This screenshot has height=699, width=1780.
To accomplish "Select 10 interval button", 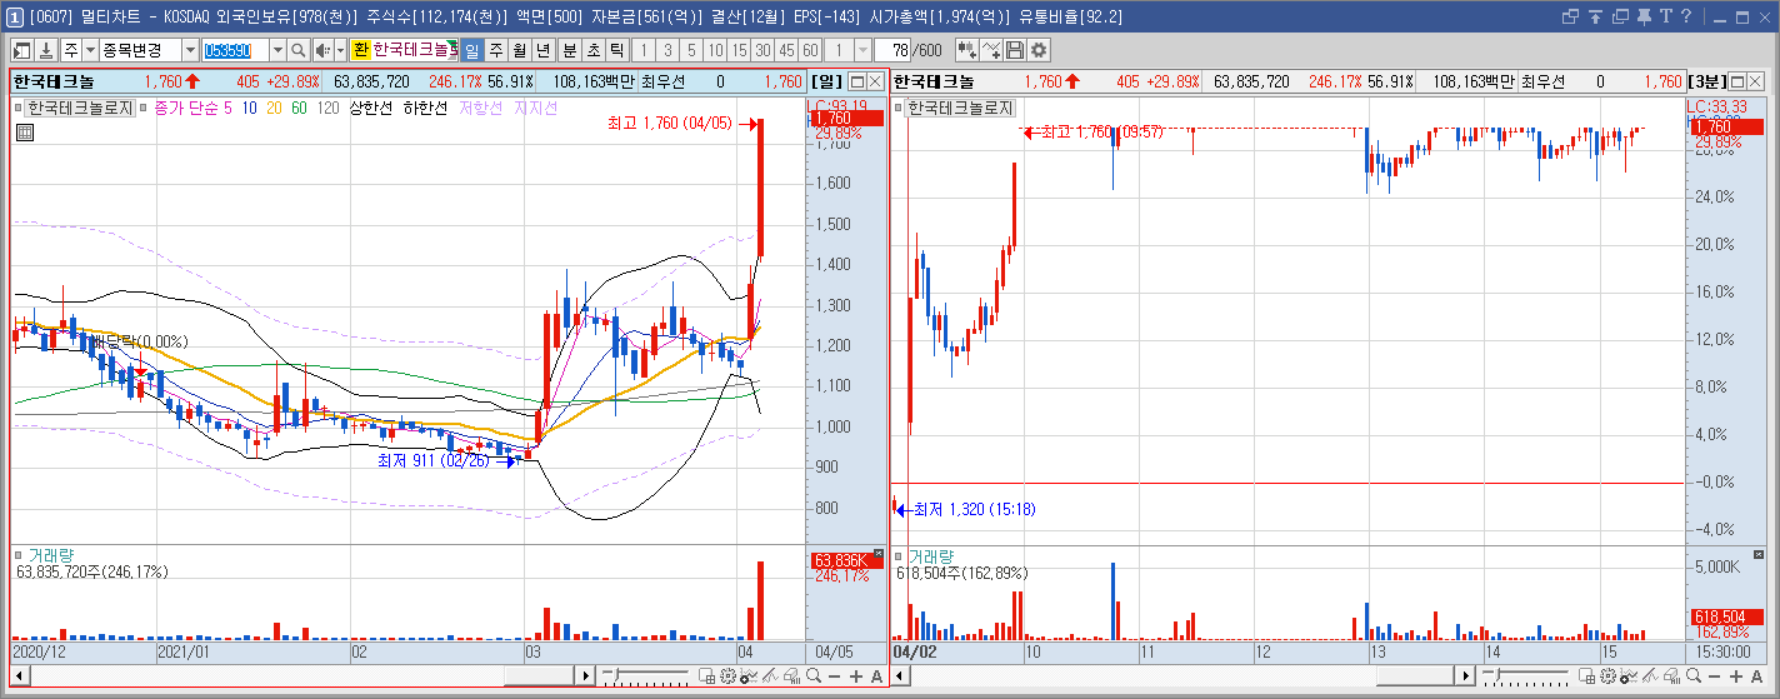I will (716, 50).
